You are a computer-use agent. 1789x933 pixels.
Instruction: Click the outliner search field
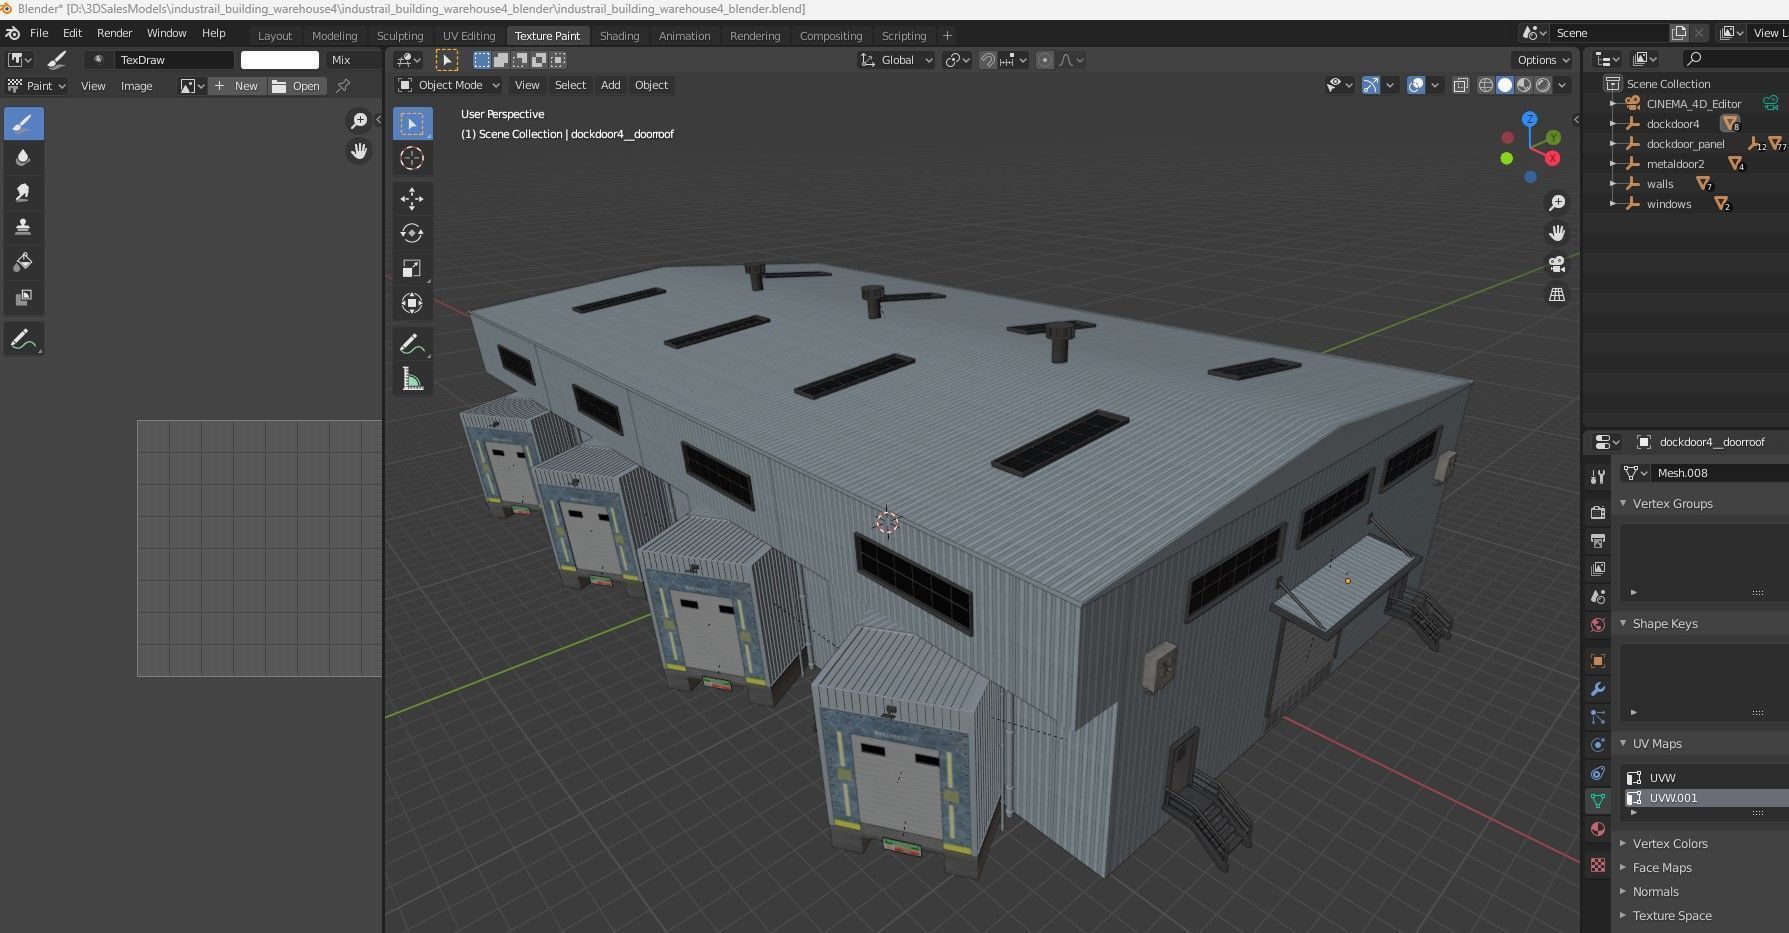point(1734,60)
